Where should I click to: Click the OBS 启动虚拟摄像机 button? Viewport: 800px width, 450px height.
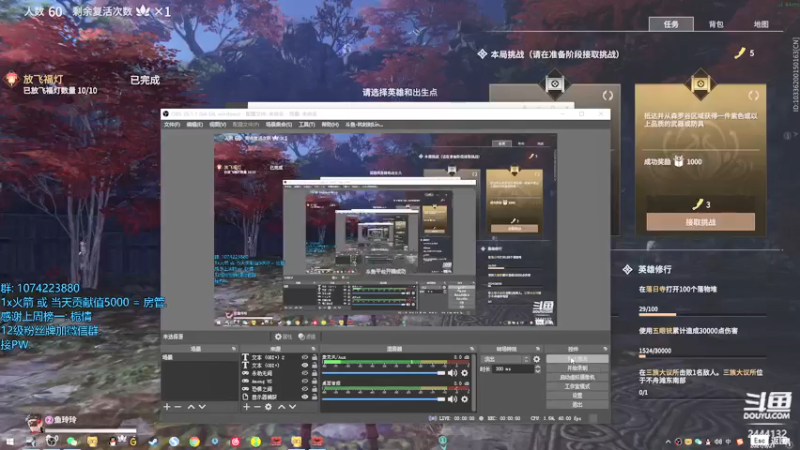[577, 377]
